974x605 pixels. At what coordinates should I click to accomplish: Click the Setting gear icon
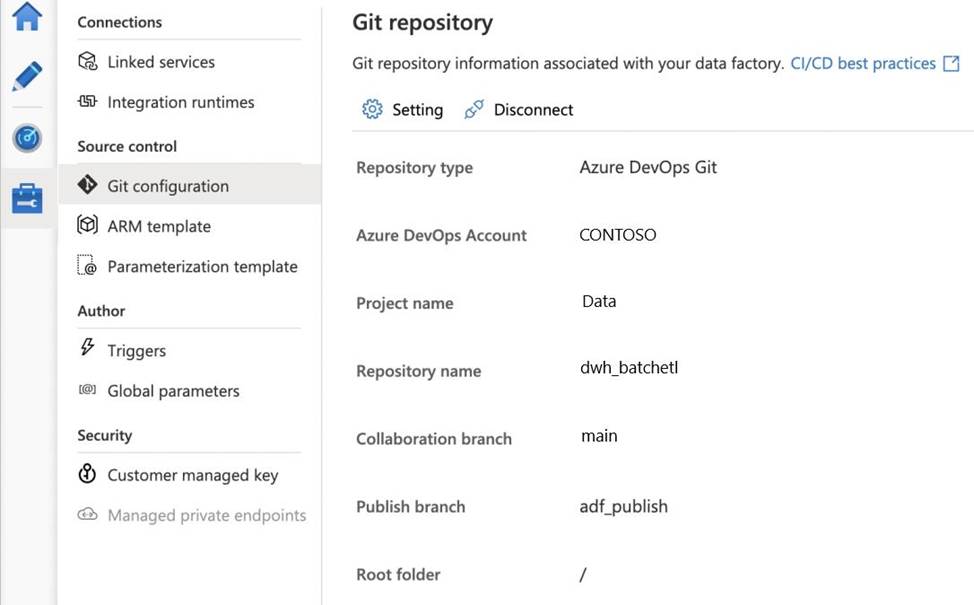(372, 110)
